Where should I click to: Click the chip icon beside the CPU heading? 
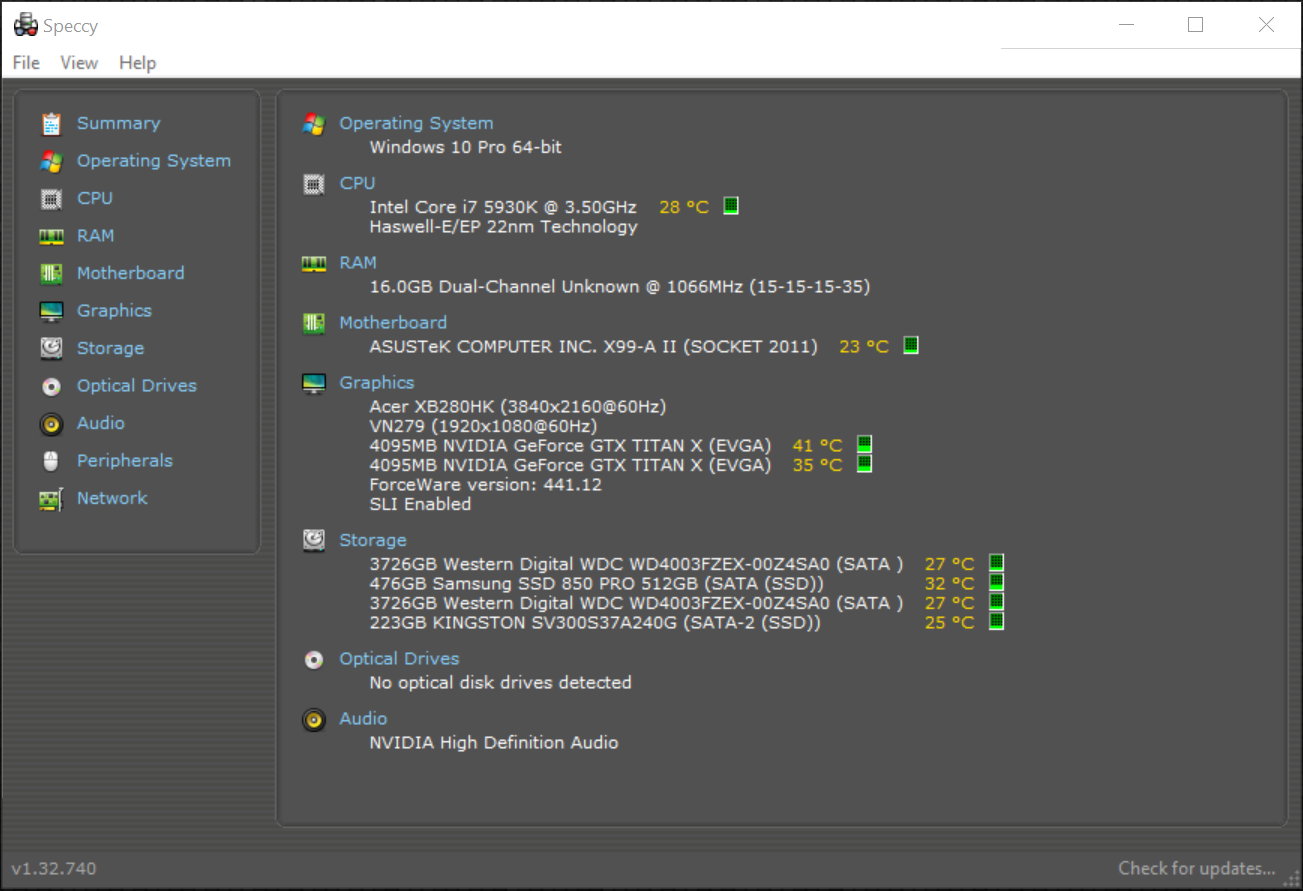coord(314,184)
